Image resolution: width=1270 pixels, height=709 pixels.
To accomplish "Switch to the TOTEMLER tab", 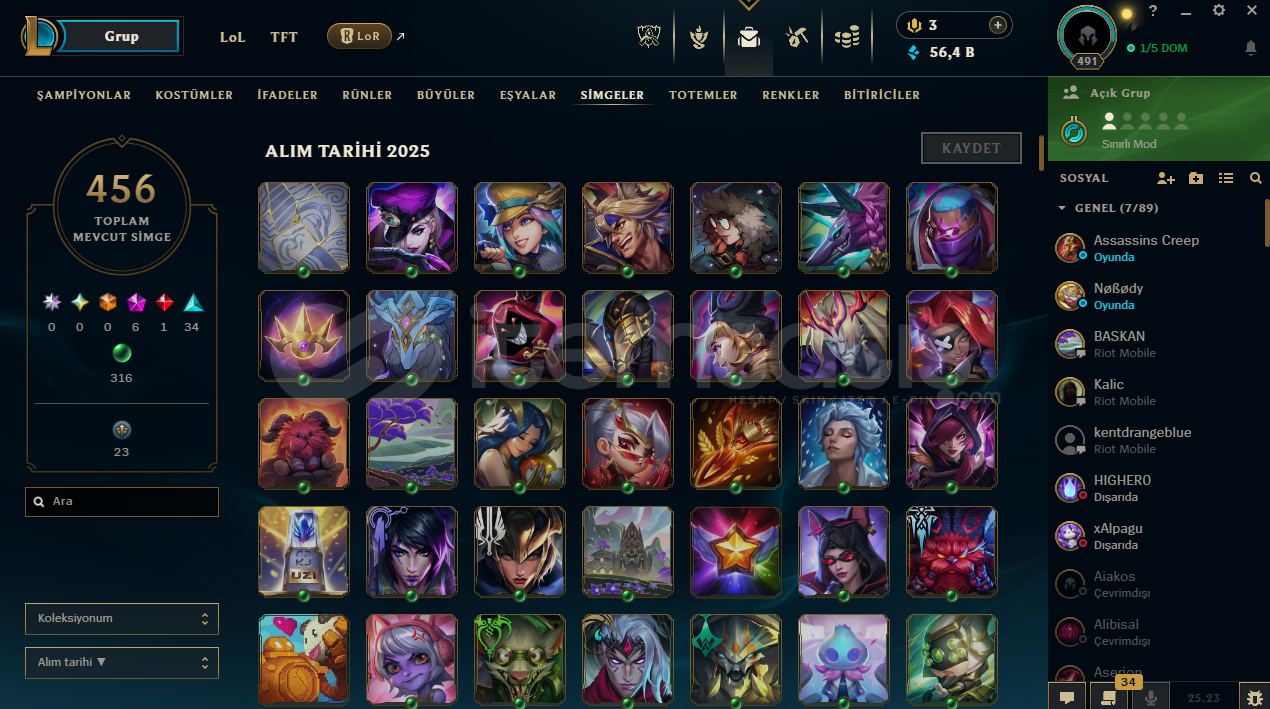I will [703, 95].
